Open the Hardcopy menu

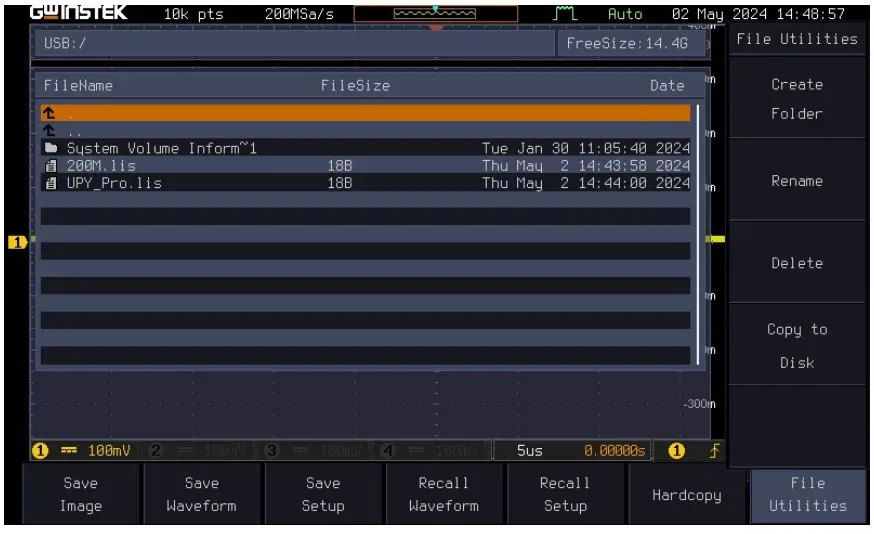pyautogui.click(x=687, y=495)
